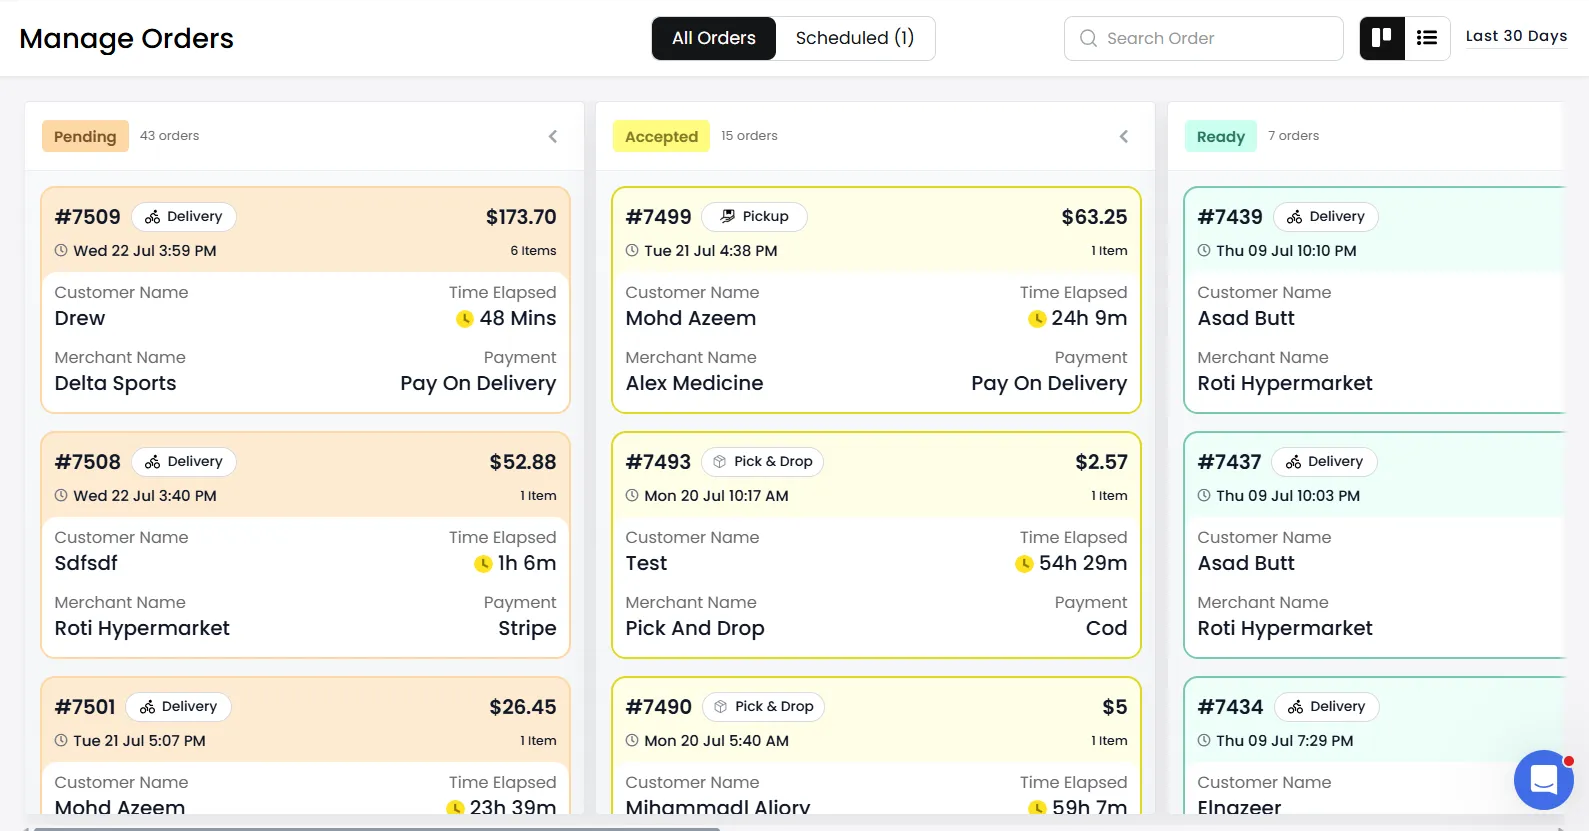Open the chat support widget

(x=1544, y=779)
